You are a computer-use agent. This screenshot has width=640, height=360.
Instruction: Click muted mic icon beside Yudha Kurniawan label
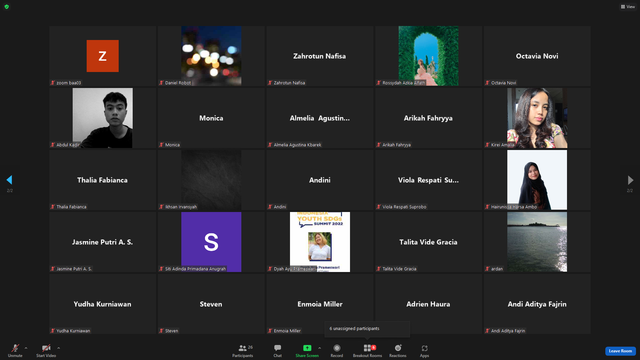[53, 331]
